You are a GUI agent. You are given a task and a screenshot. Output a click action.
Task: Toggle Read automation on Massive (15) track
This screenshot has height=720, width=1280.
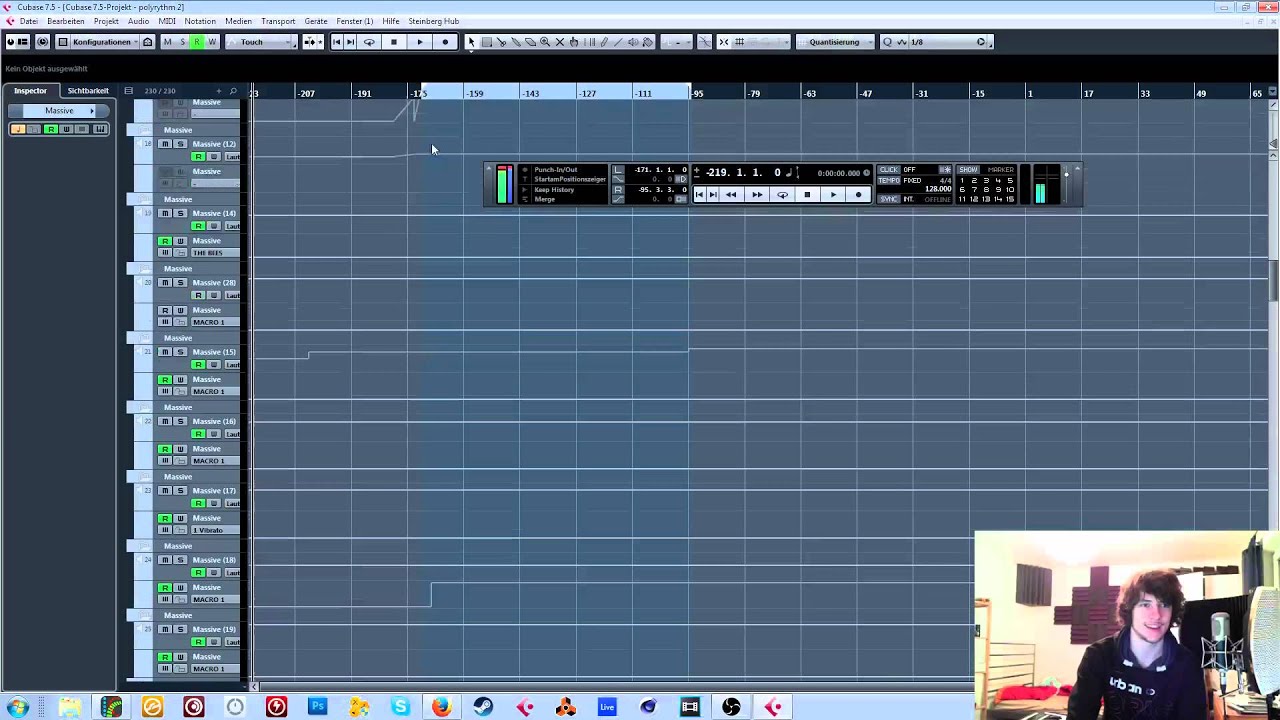tap(198, 365)
